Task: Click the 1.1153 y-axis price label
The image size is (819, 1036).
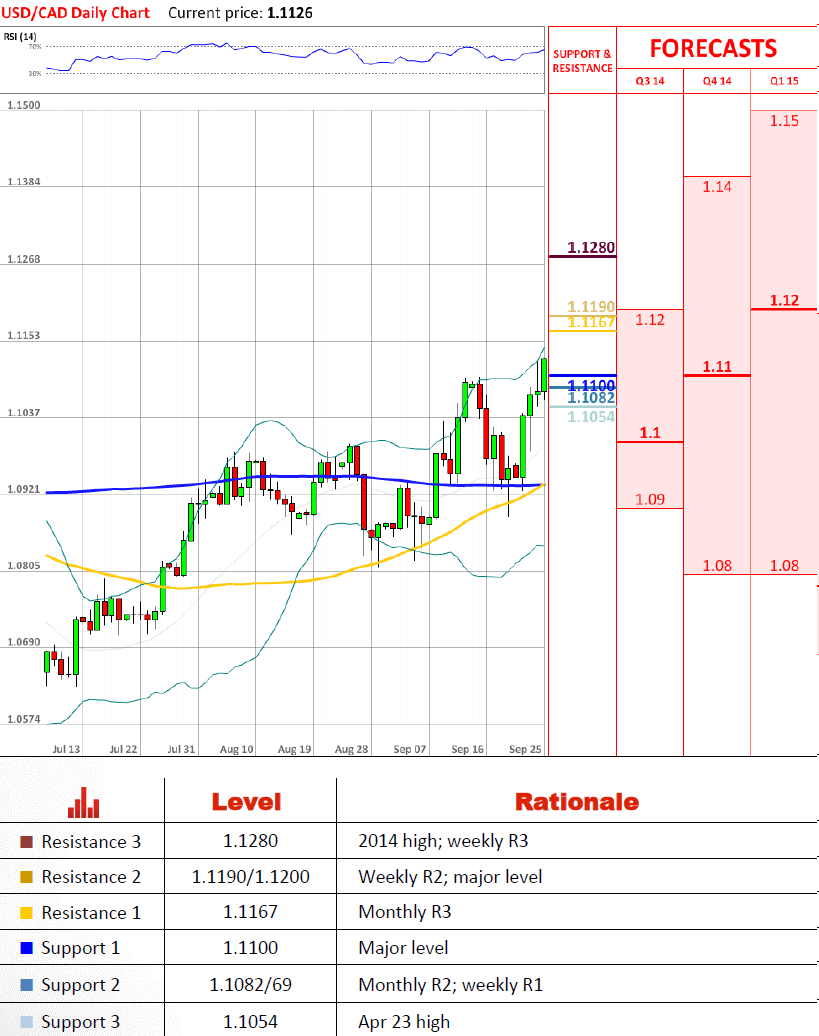Action: pyautogui.click(x=24, y=336)
